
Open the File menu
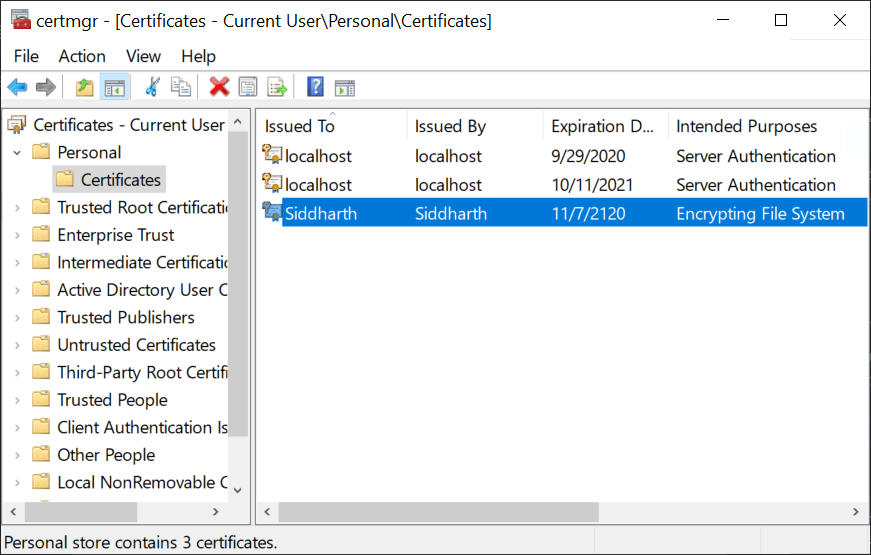tap(26, 56)
